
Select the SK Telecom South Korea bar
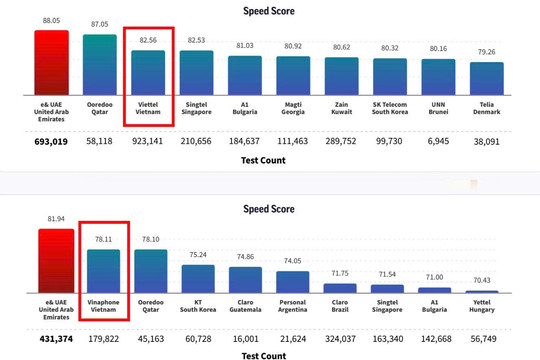(390, 77)
